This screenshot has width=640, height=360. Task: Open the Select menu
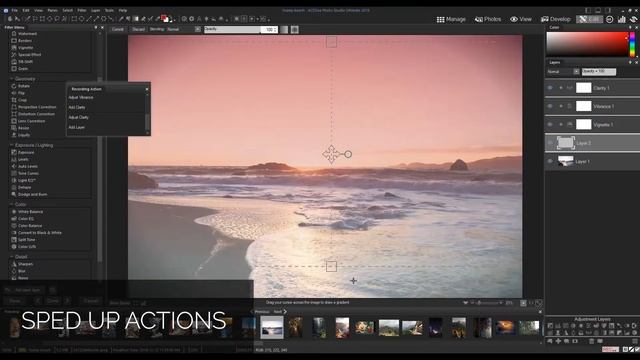point(68,10)
